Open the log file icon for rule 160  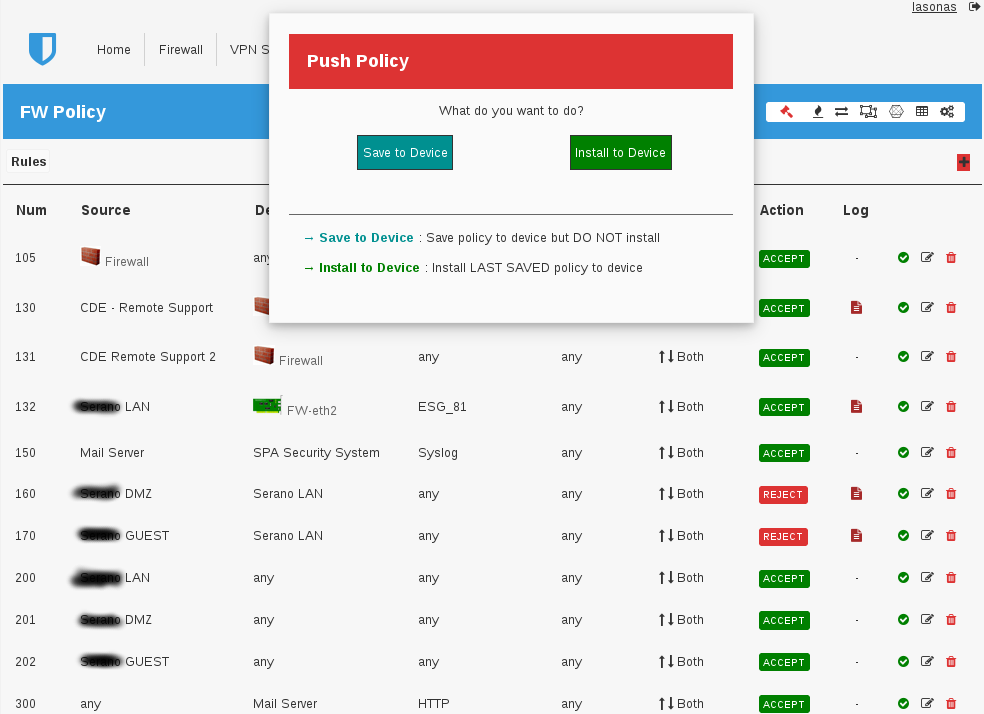(x=856, y=493)
